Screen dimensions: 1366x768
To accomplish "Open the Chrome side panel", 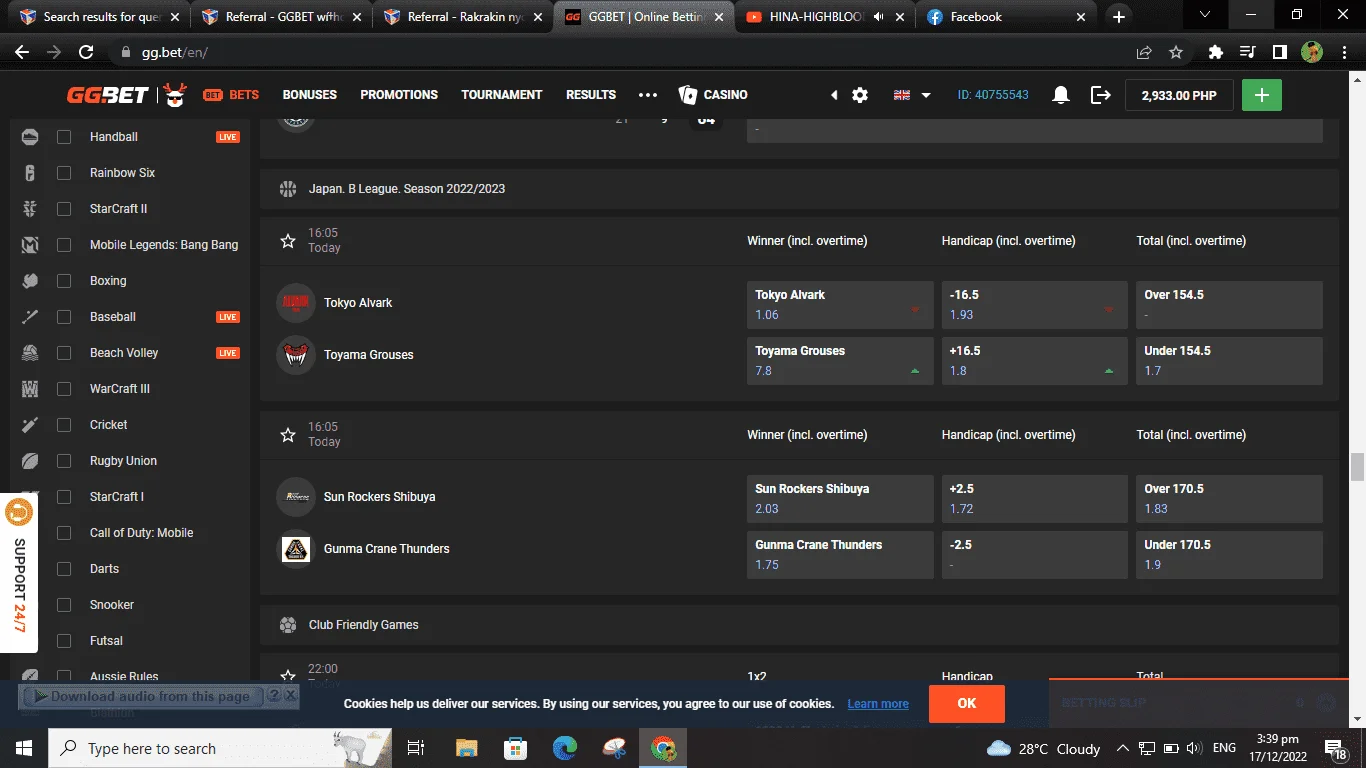I will click(x=1279, y=52).
